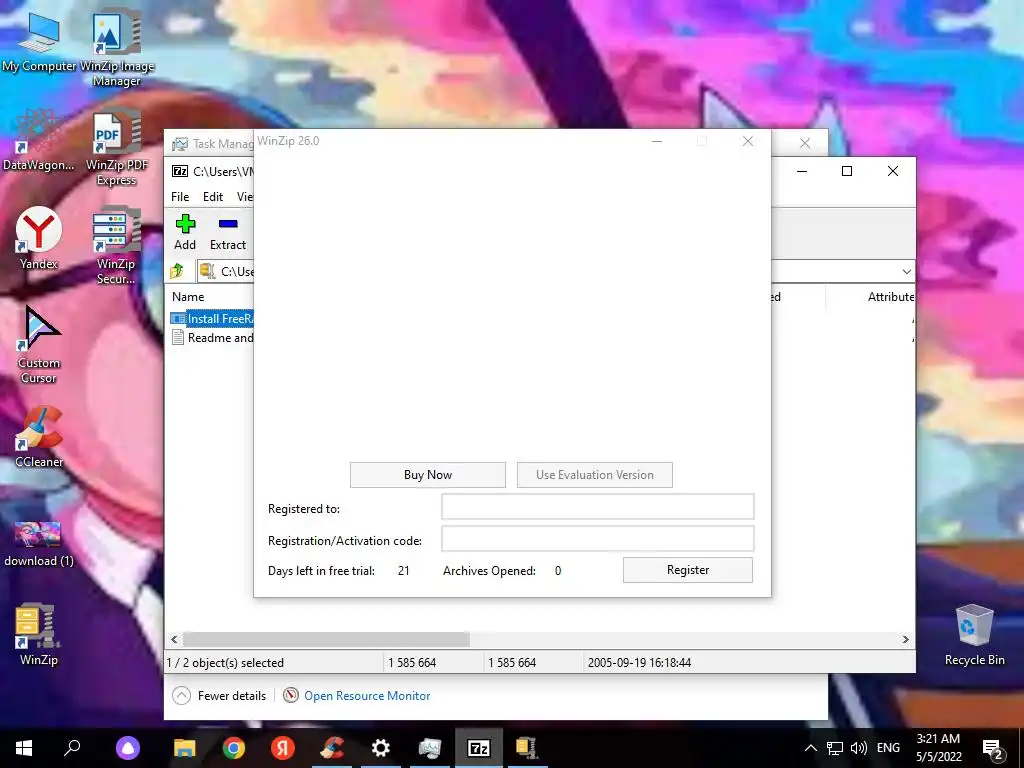Image resolution: width=1024 pixels, height=768 pixels.
Task: Open the purple Alice assistant taskbar icon
Action: point(128,748)
